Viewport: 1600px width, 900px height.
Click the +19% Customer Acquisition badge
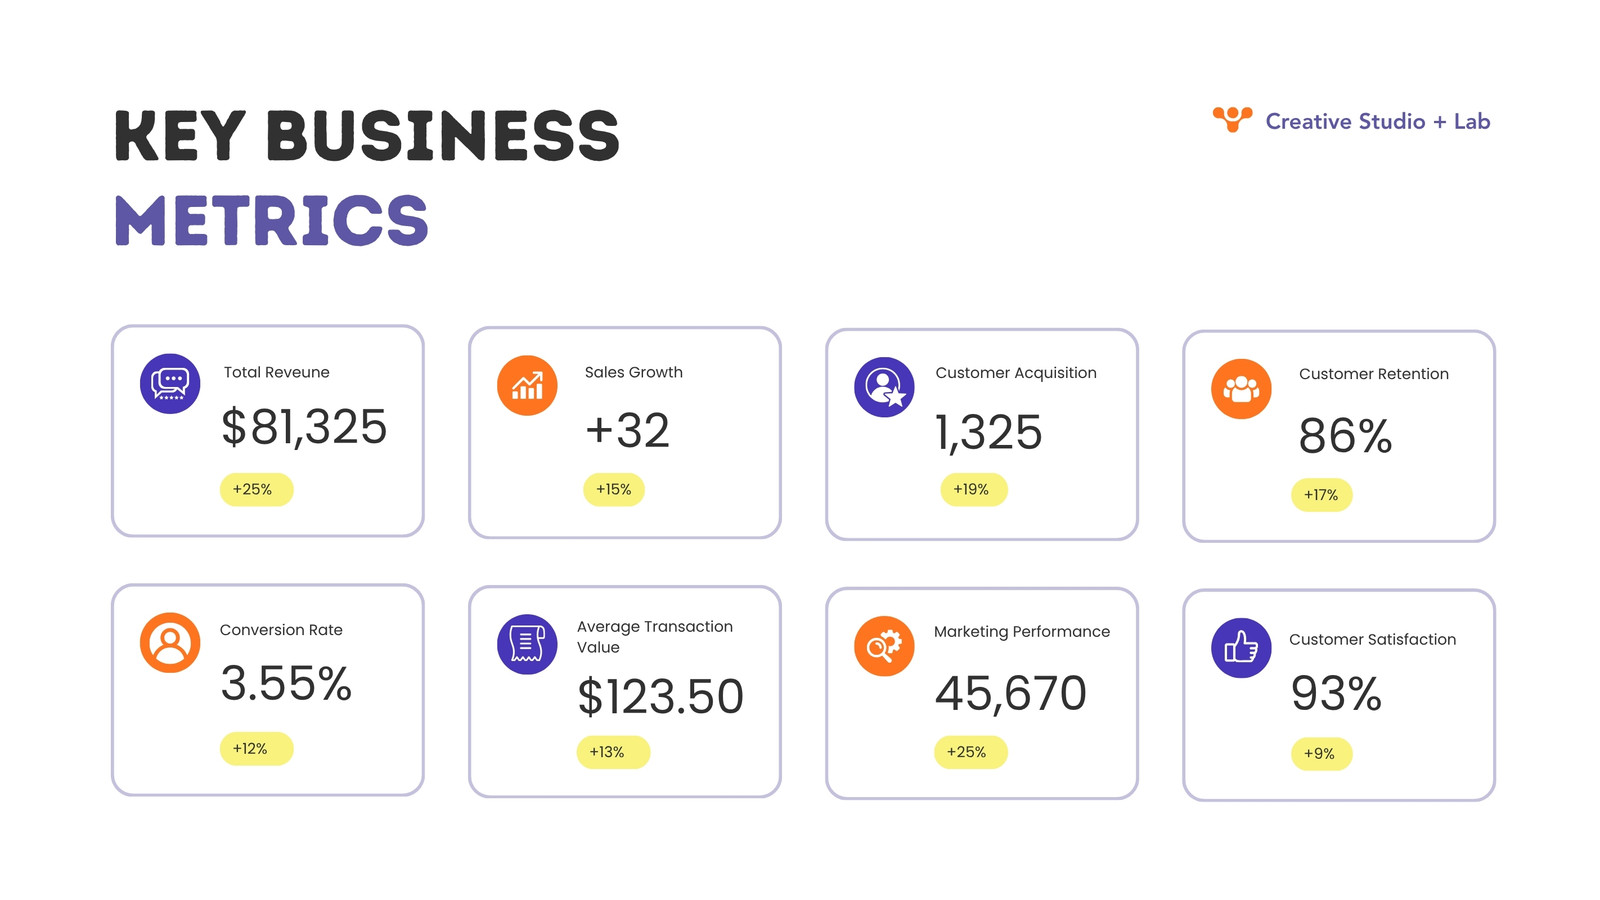(x=973, y=490)
